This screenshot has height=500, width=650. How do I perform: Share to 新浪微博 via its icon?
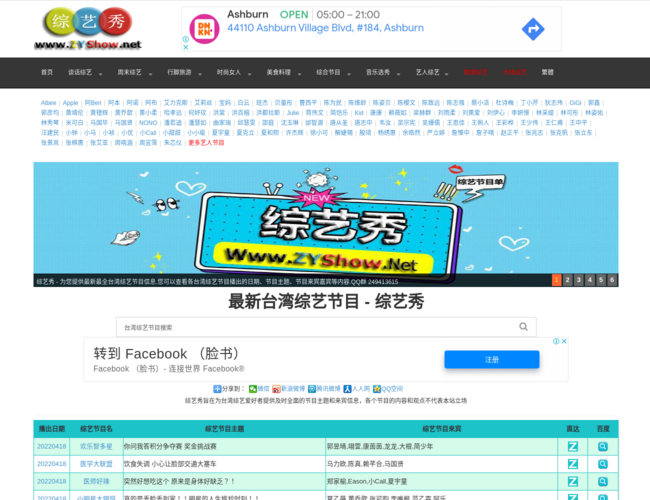[x=276, y=389]
